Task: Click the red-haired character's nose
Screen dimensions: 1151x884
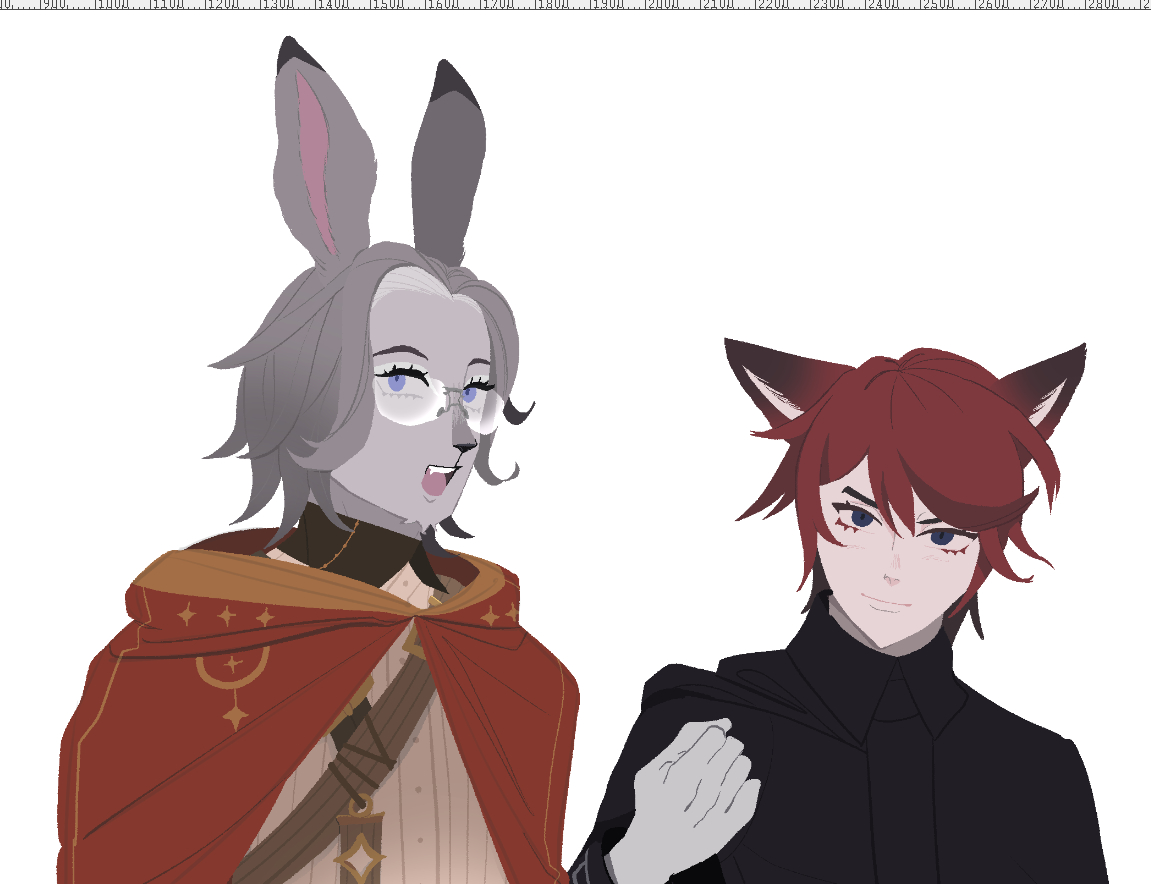Action: [892, 577]
